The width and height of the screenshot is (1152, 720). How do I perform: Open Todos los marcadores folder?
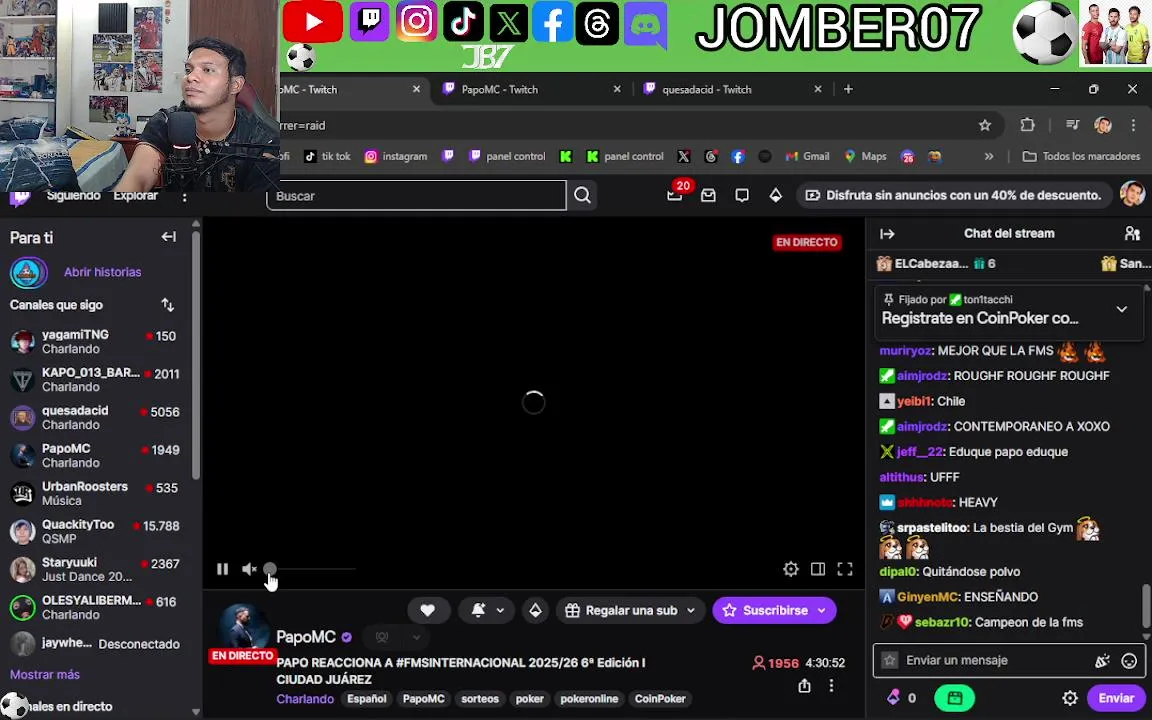pos(1081,156)
